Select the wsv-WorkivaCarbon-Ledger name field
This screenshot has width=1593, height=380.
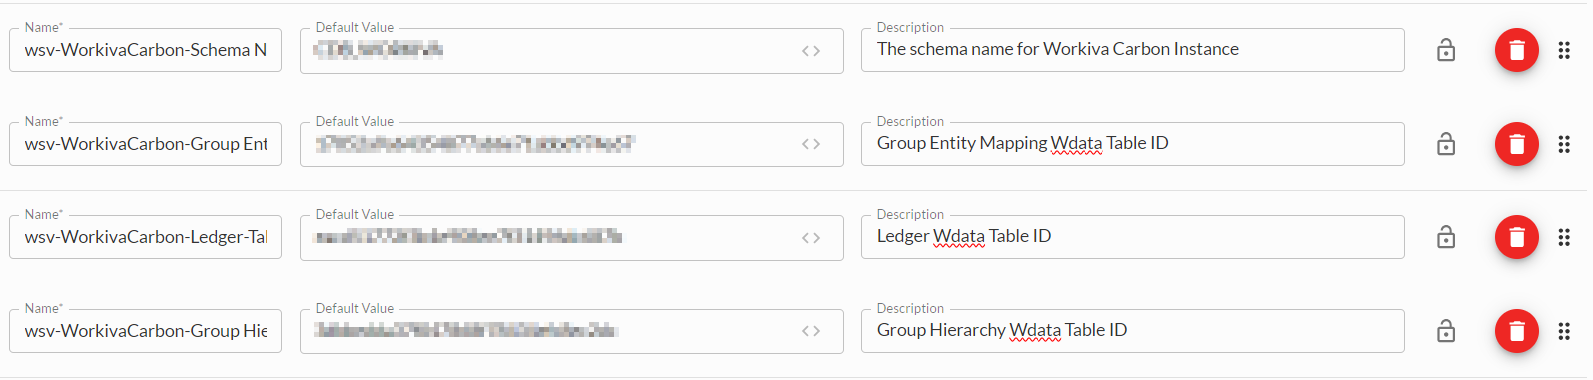[146, 237]
